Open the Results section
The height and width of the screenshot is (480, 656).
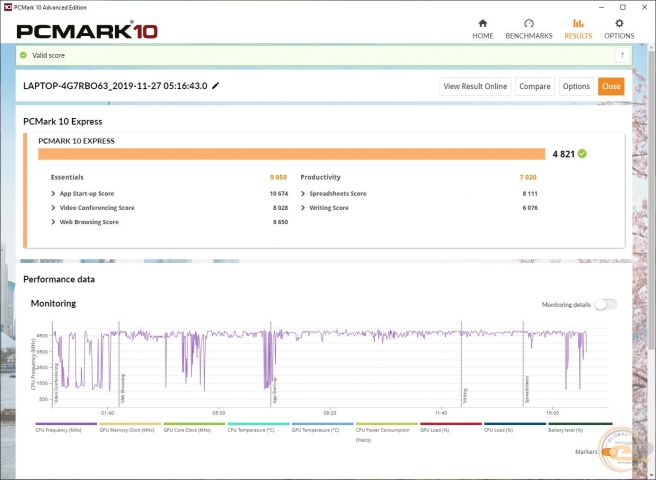coord(578,29)
